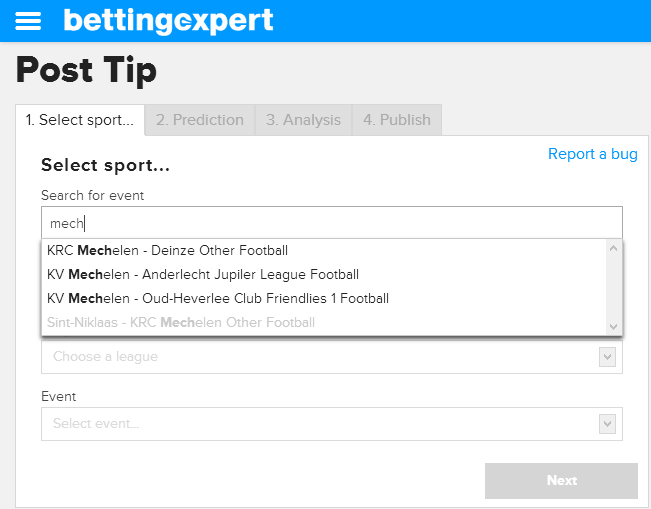Open the hamburger menu icon

[28, 21]
